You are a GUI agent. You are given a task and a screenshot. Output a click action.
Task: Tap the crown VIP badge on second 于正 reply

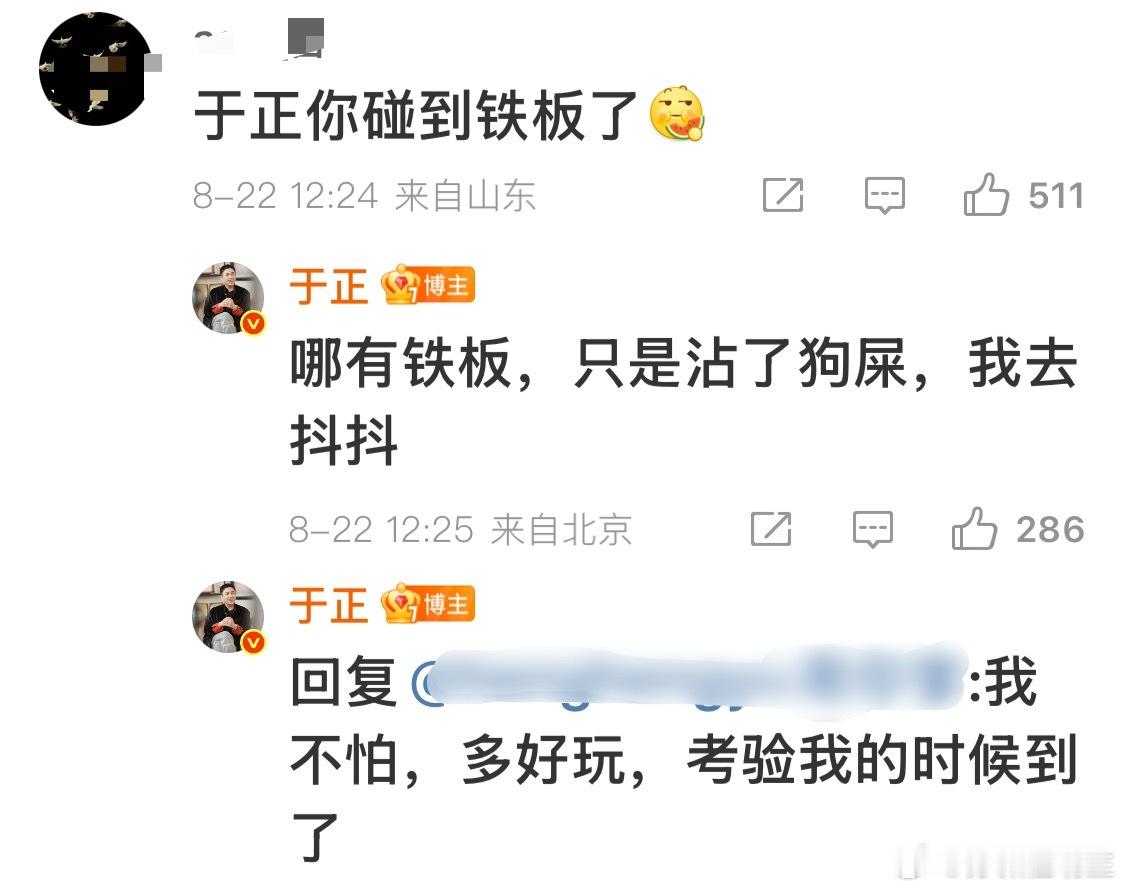click(x=400, y=603)
